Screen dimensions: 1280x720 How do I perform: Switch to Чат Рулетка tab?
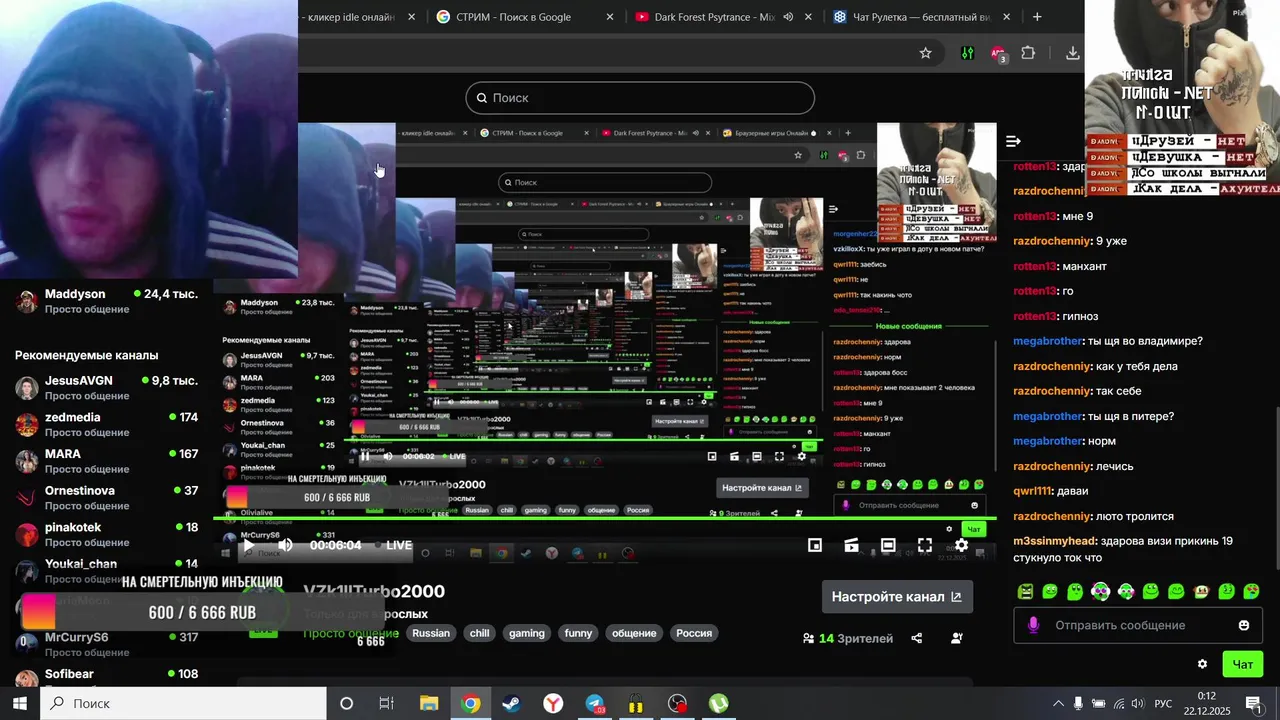[922, 17]
